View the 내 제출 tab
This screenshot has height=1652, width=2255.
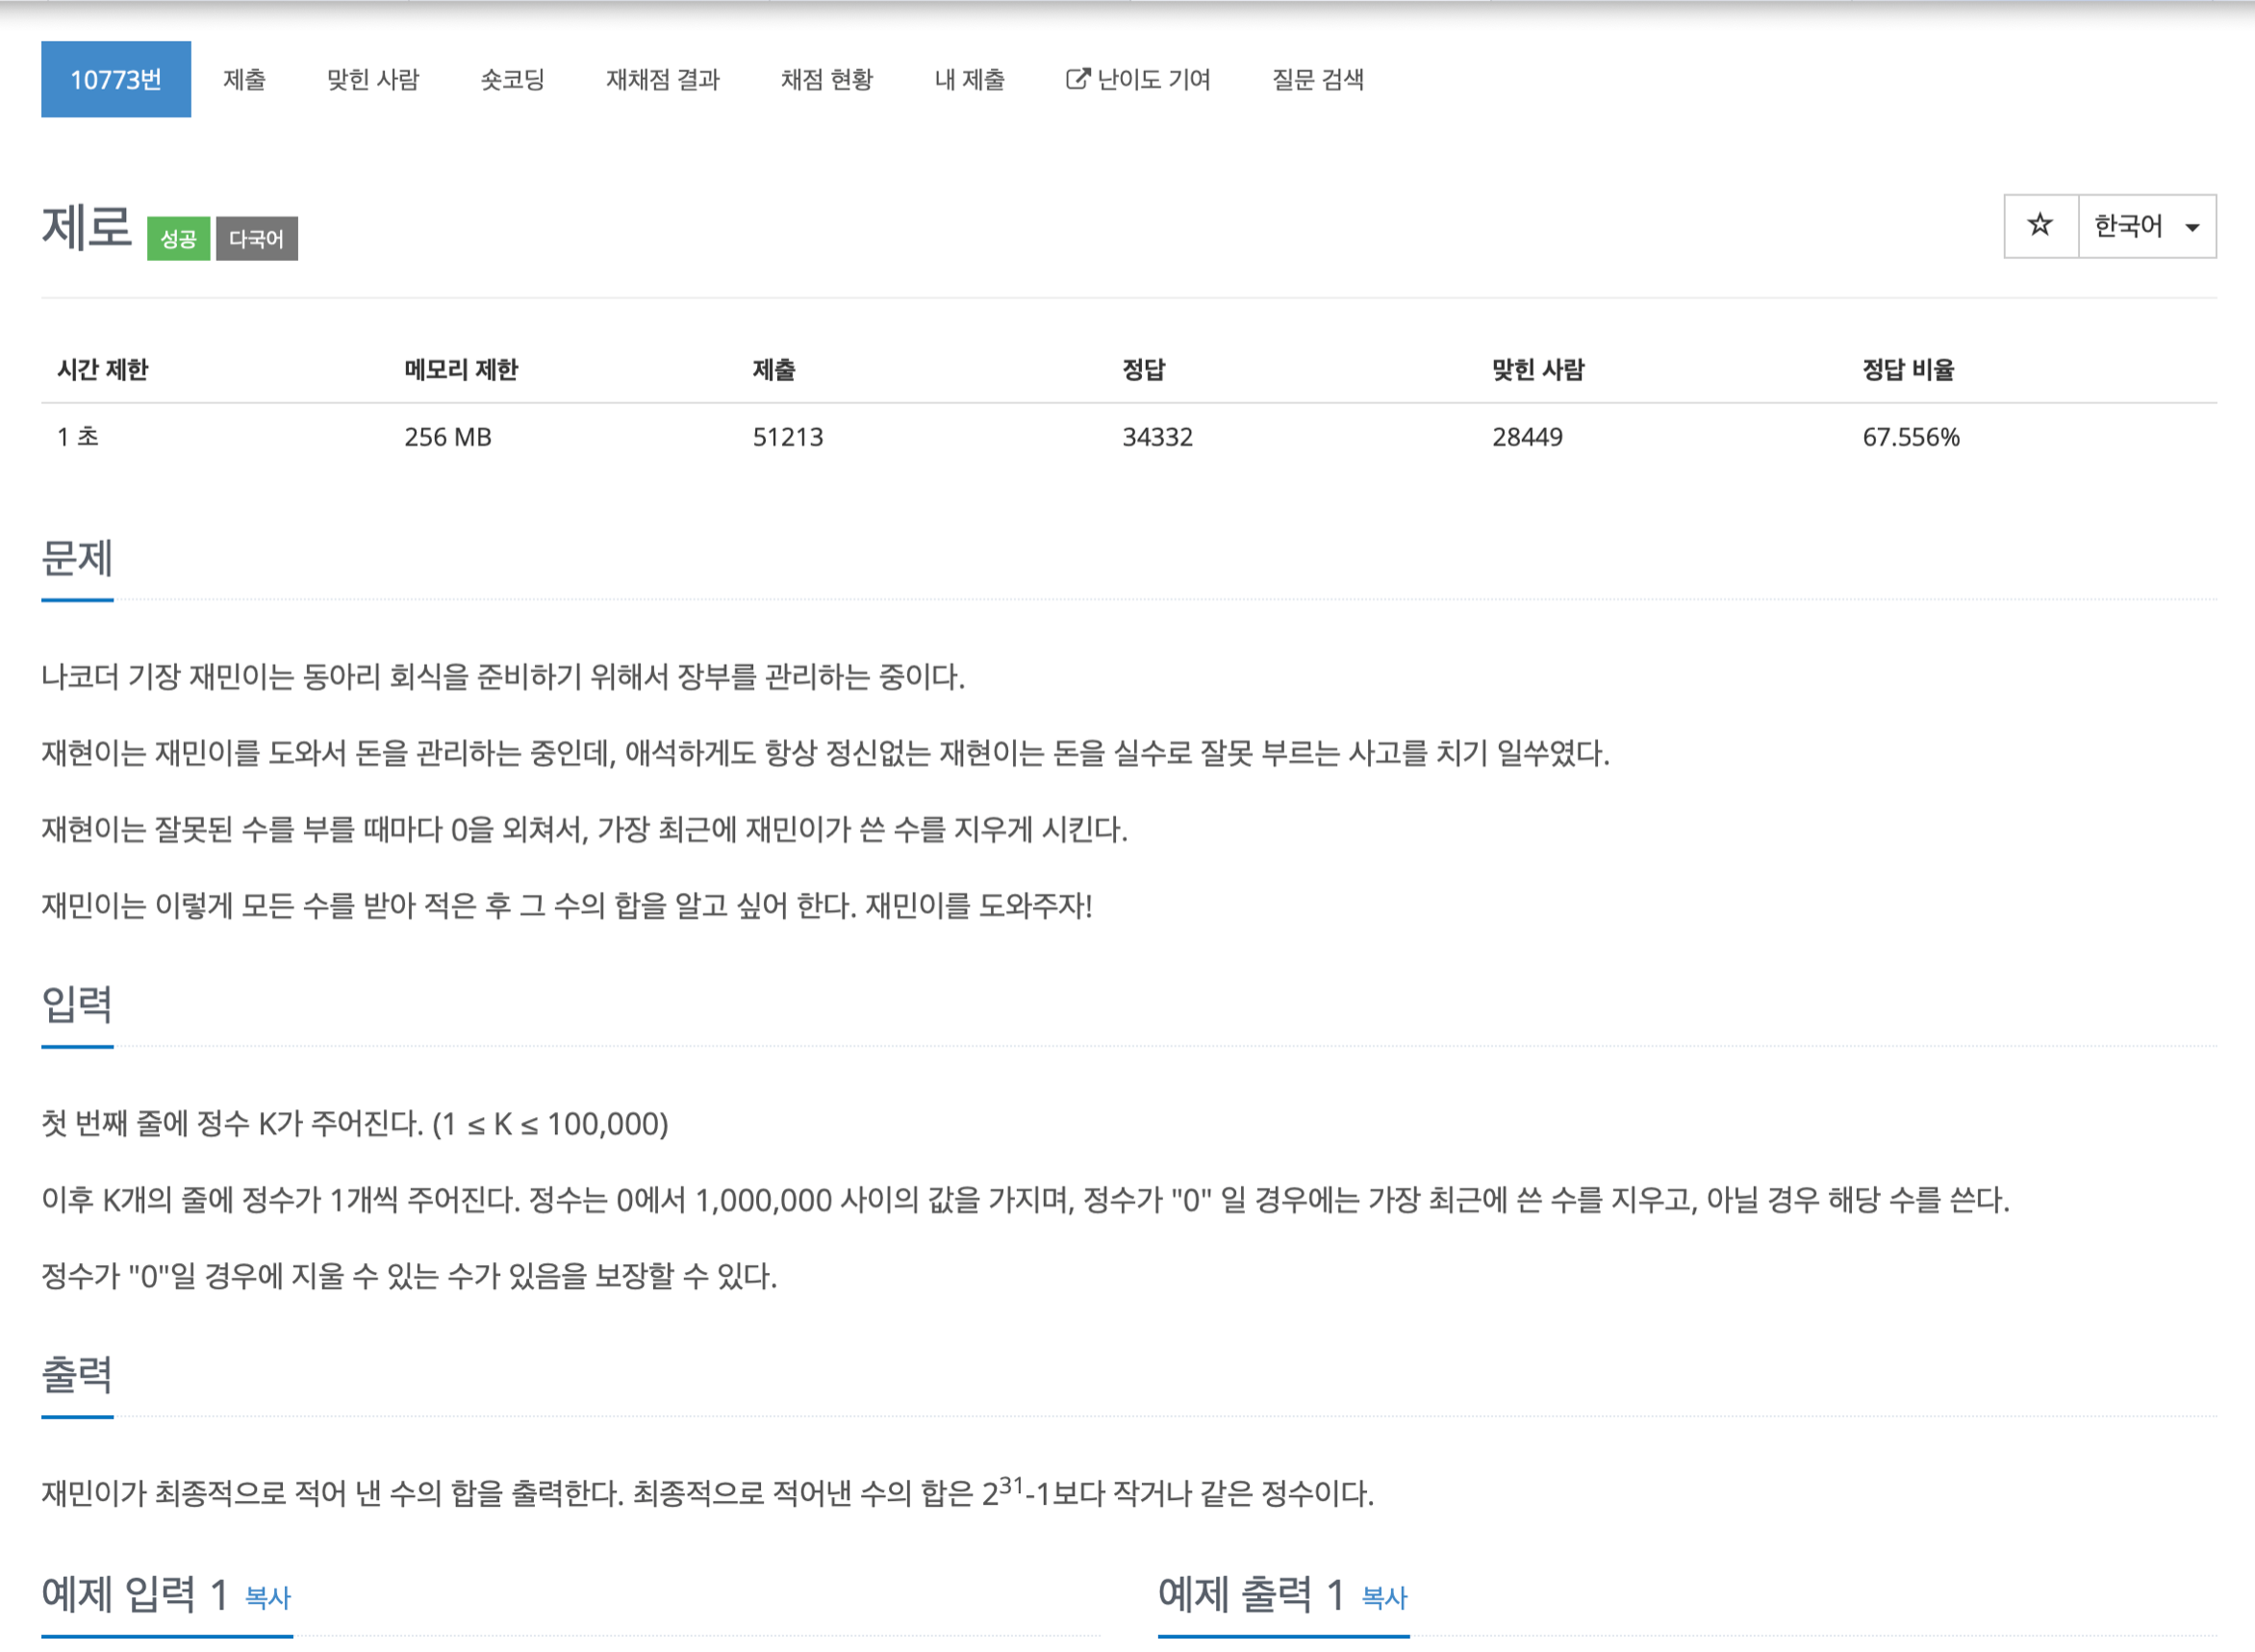[969, 79]
